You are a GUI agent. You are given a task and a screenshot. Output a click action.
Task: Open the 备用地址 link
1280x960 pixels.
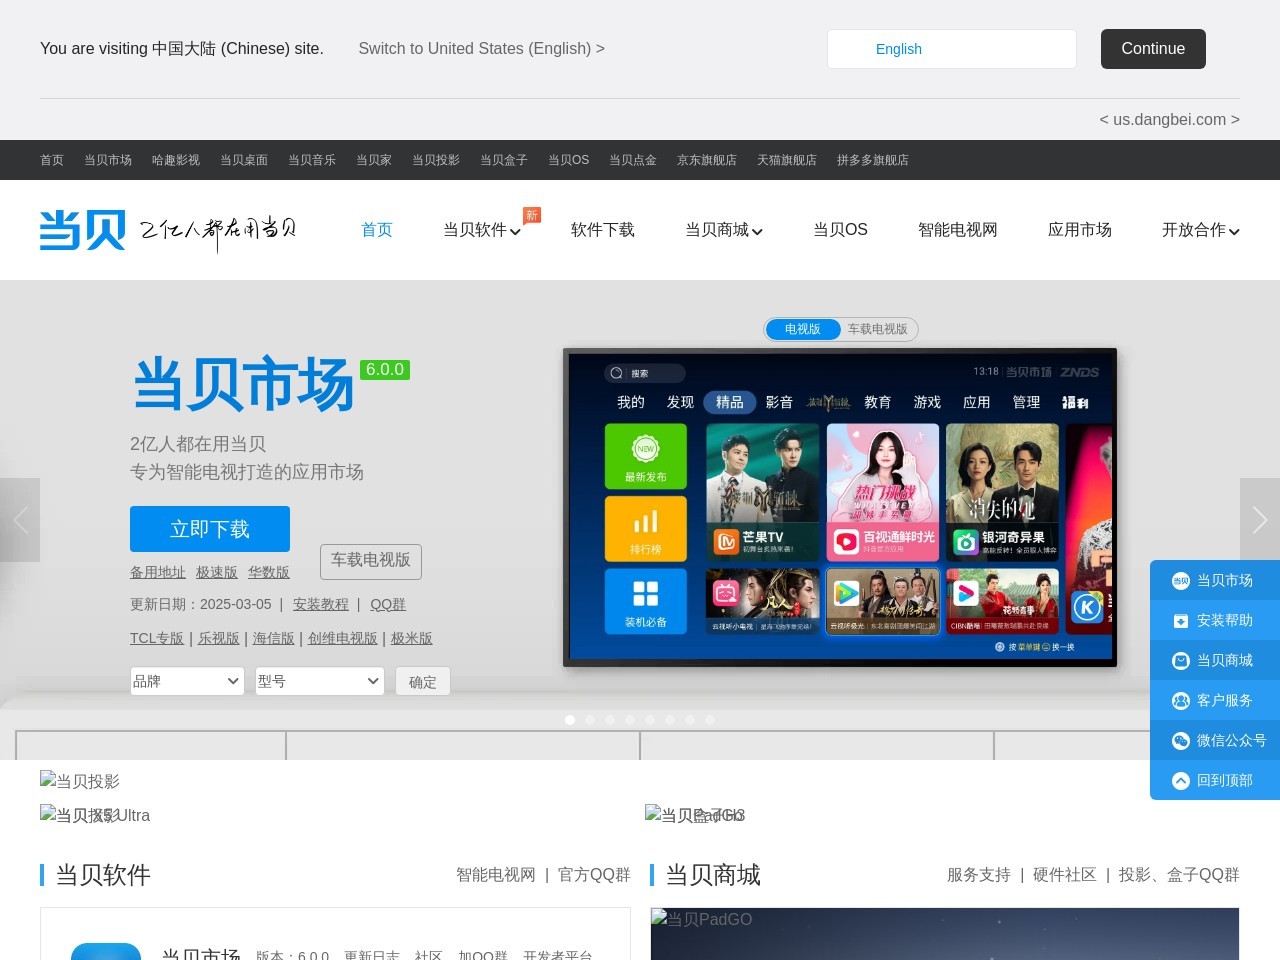pyautogui.click(x=158, y=572)
